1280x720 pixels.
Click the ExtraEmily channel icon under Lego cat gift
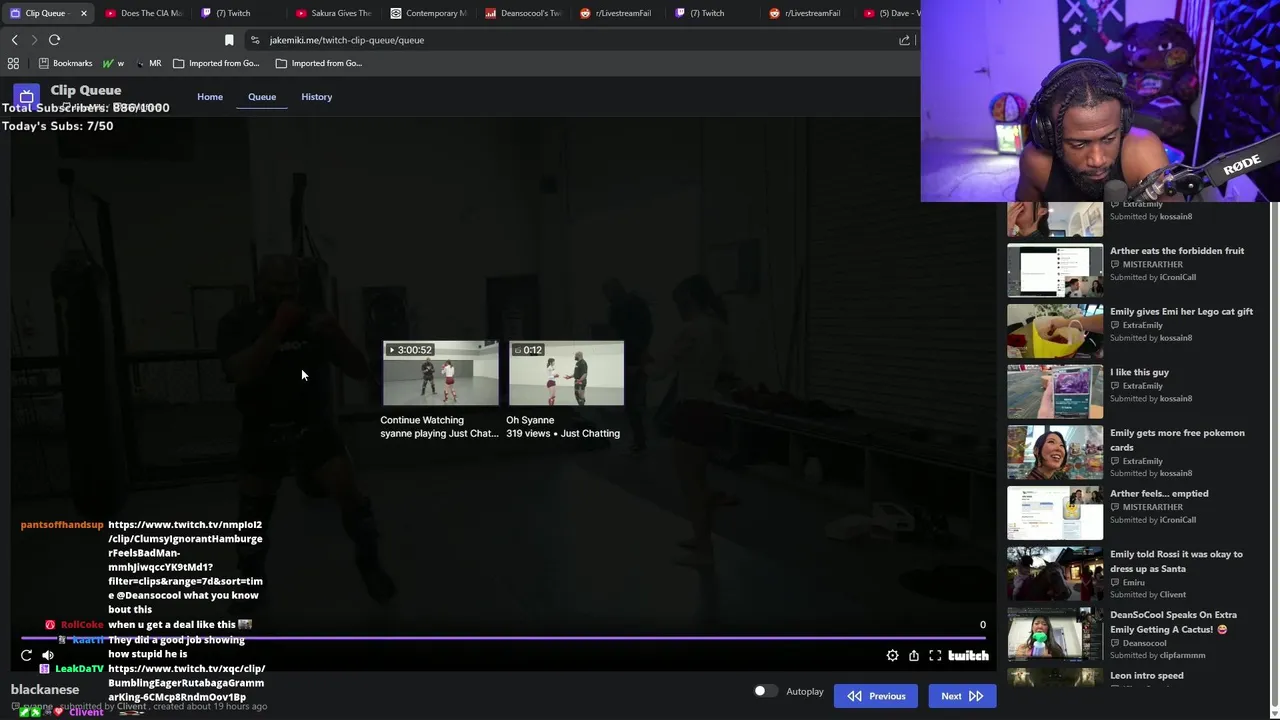tap(1115, 325)
